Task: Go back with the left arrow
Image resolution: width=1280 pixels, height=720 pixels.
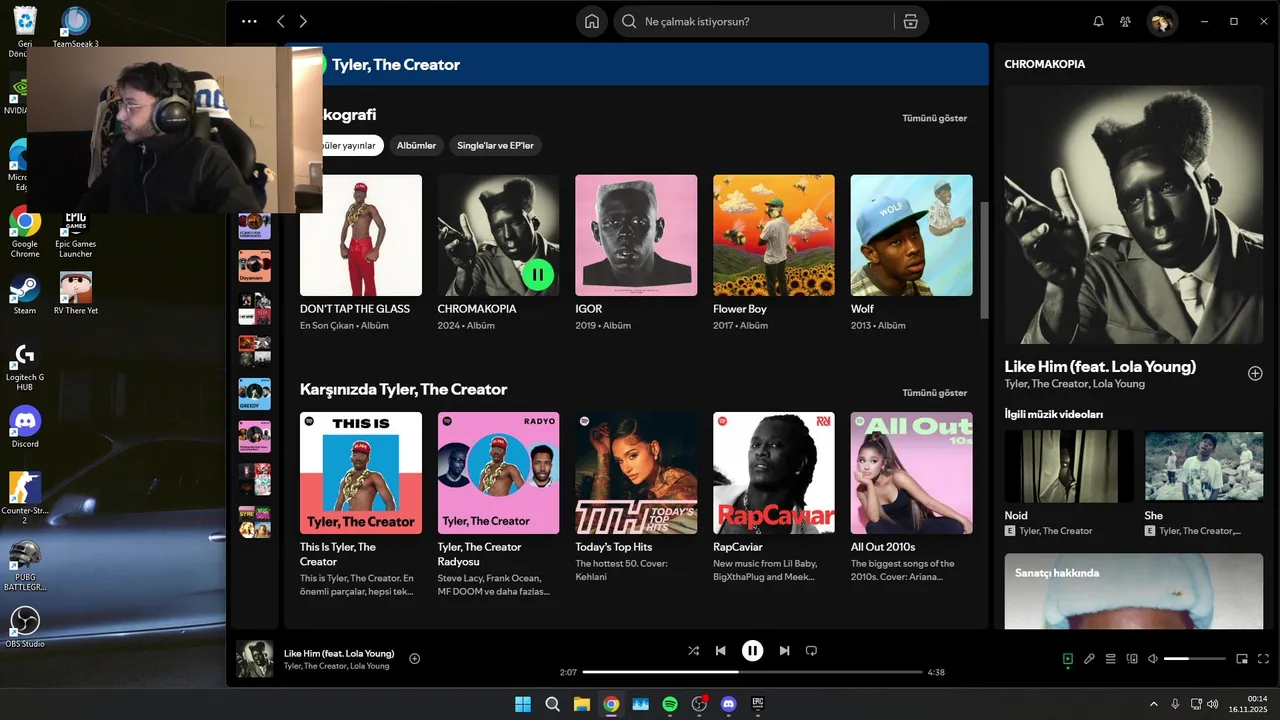Action: [x=281, y=21]
